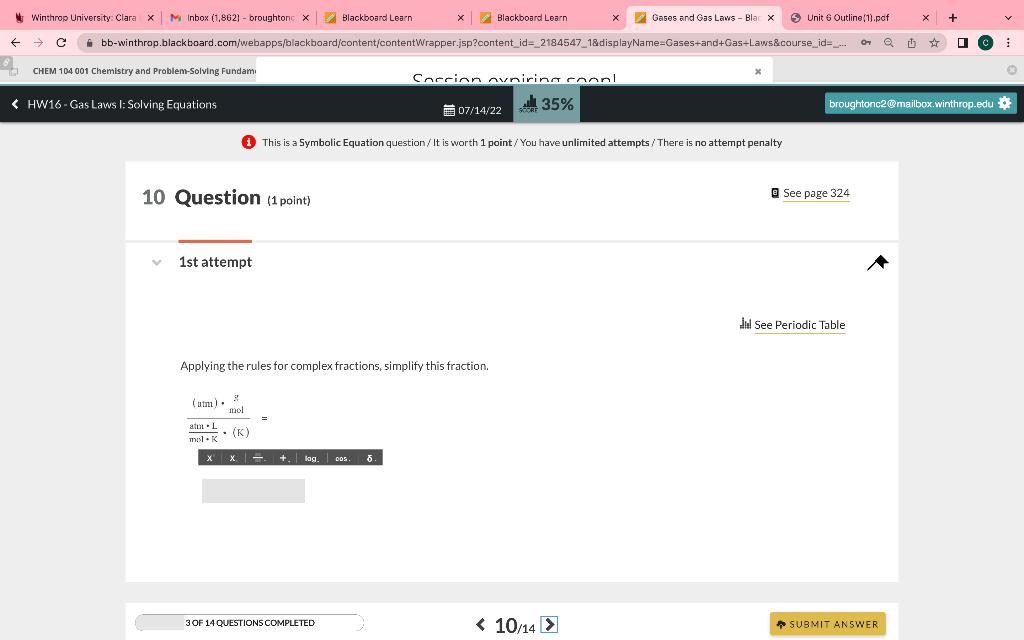Click the address bar URL
This screenshot has height=640, width=1024.
click(x=473, y=42)
